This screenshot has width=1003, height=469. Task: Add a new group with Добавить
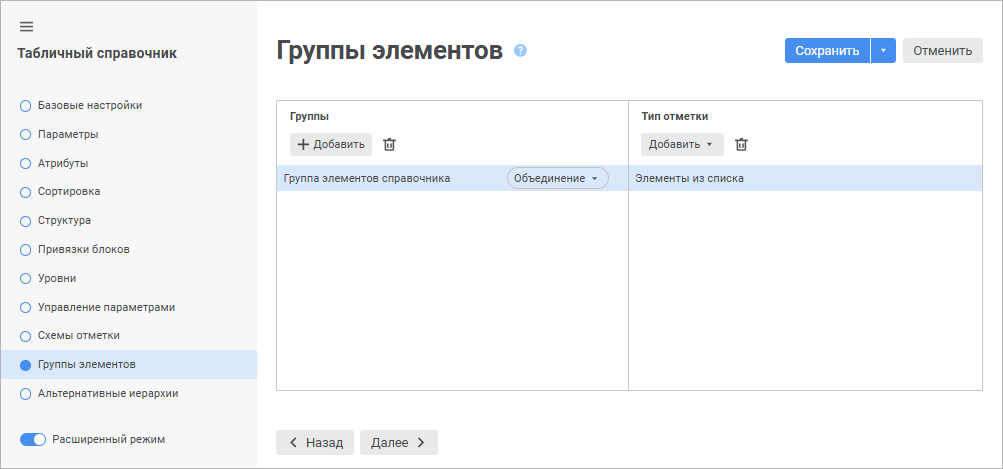(331, 145)
